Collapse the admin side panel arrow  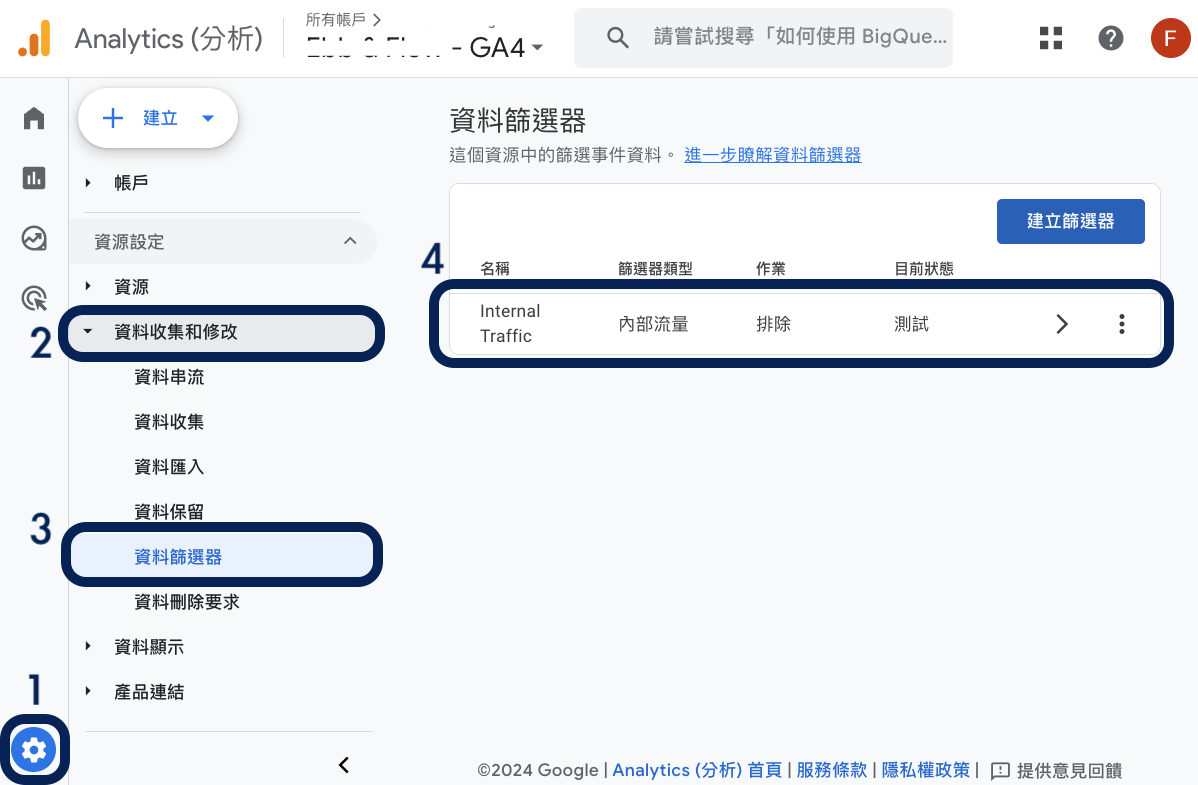click(x=344, y=764)
